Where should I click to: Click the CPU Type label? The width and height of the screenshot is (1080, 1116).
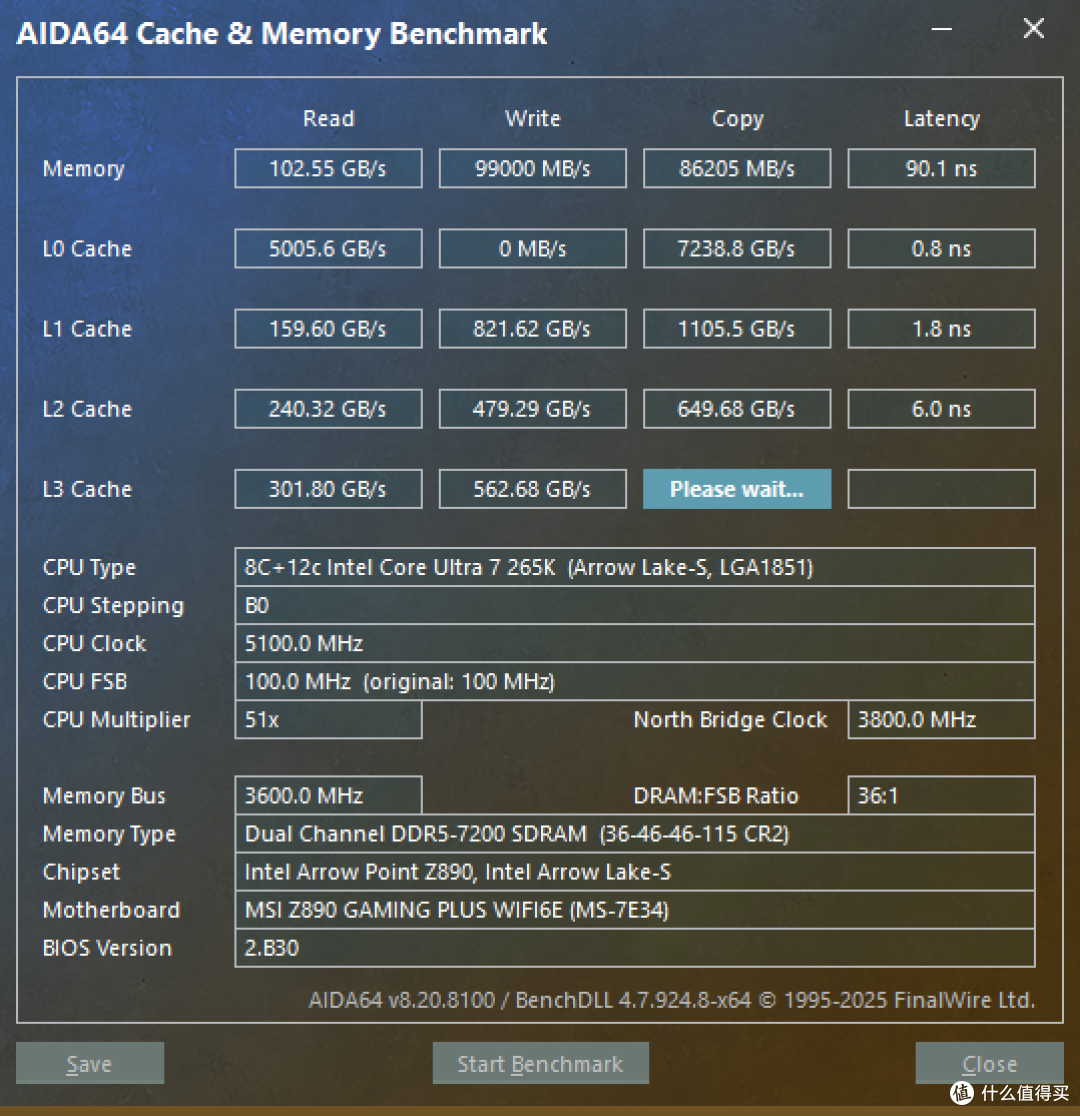[89, 567]
